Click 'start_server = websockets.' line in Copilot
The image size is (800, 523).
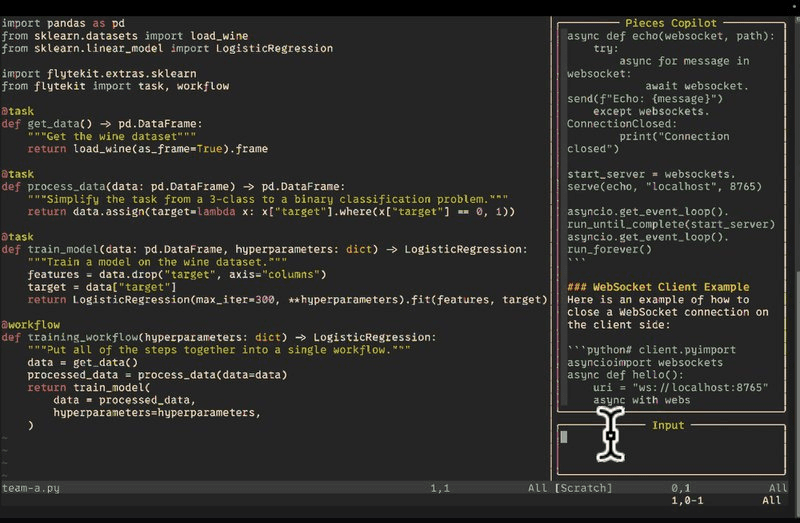pyautogui.click(x=652, y=173)
